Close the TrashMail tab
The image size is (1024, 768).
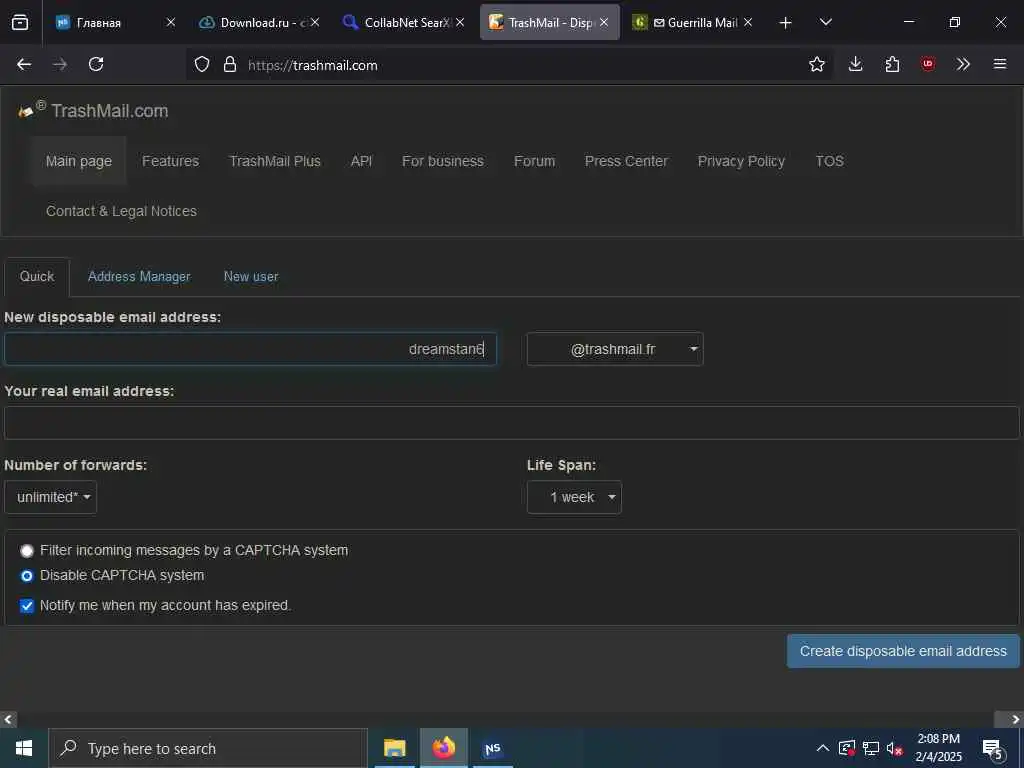pos(604,22)
